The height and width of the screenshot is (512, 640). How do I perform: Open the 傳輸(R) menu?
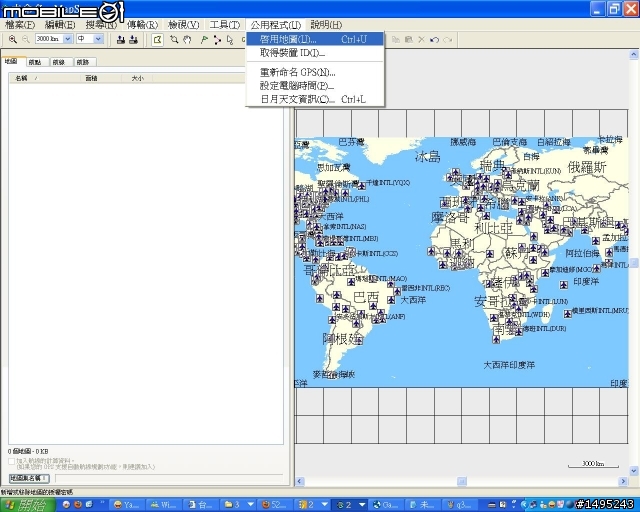click(x=142, y=25)
